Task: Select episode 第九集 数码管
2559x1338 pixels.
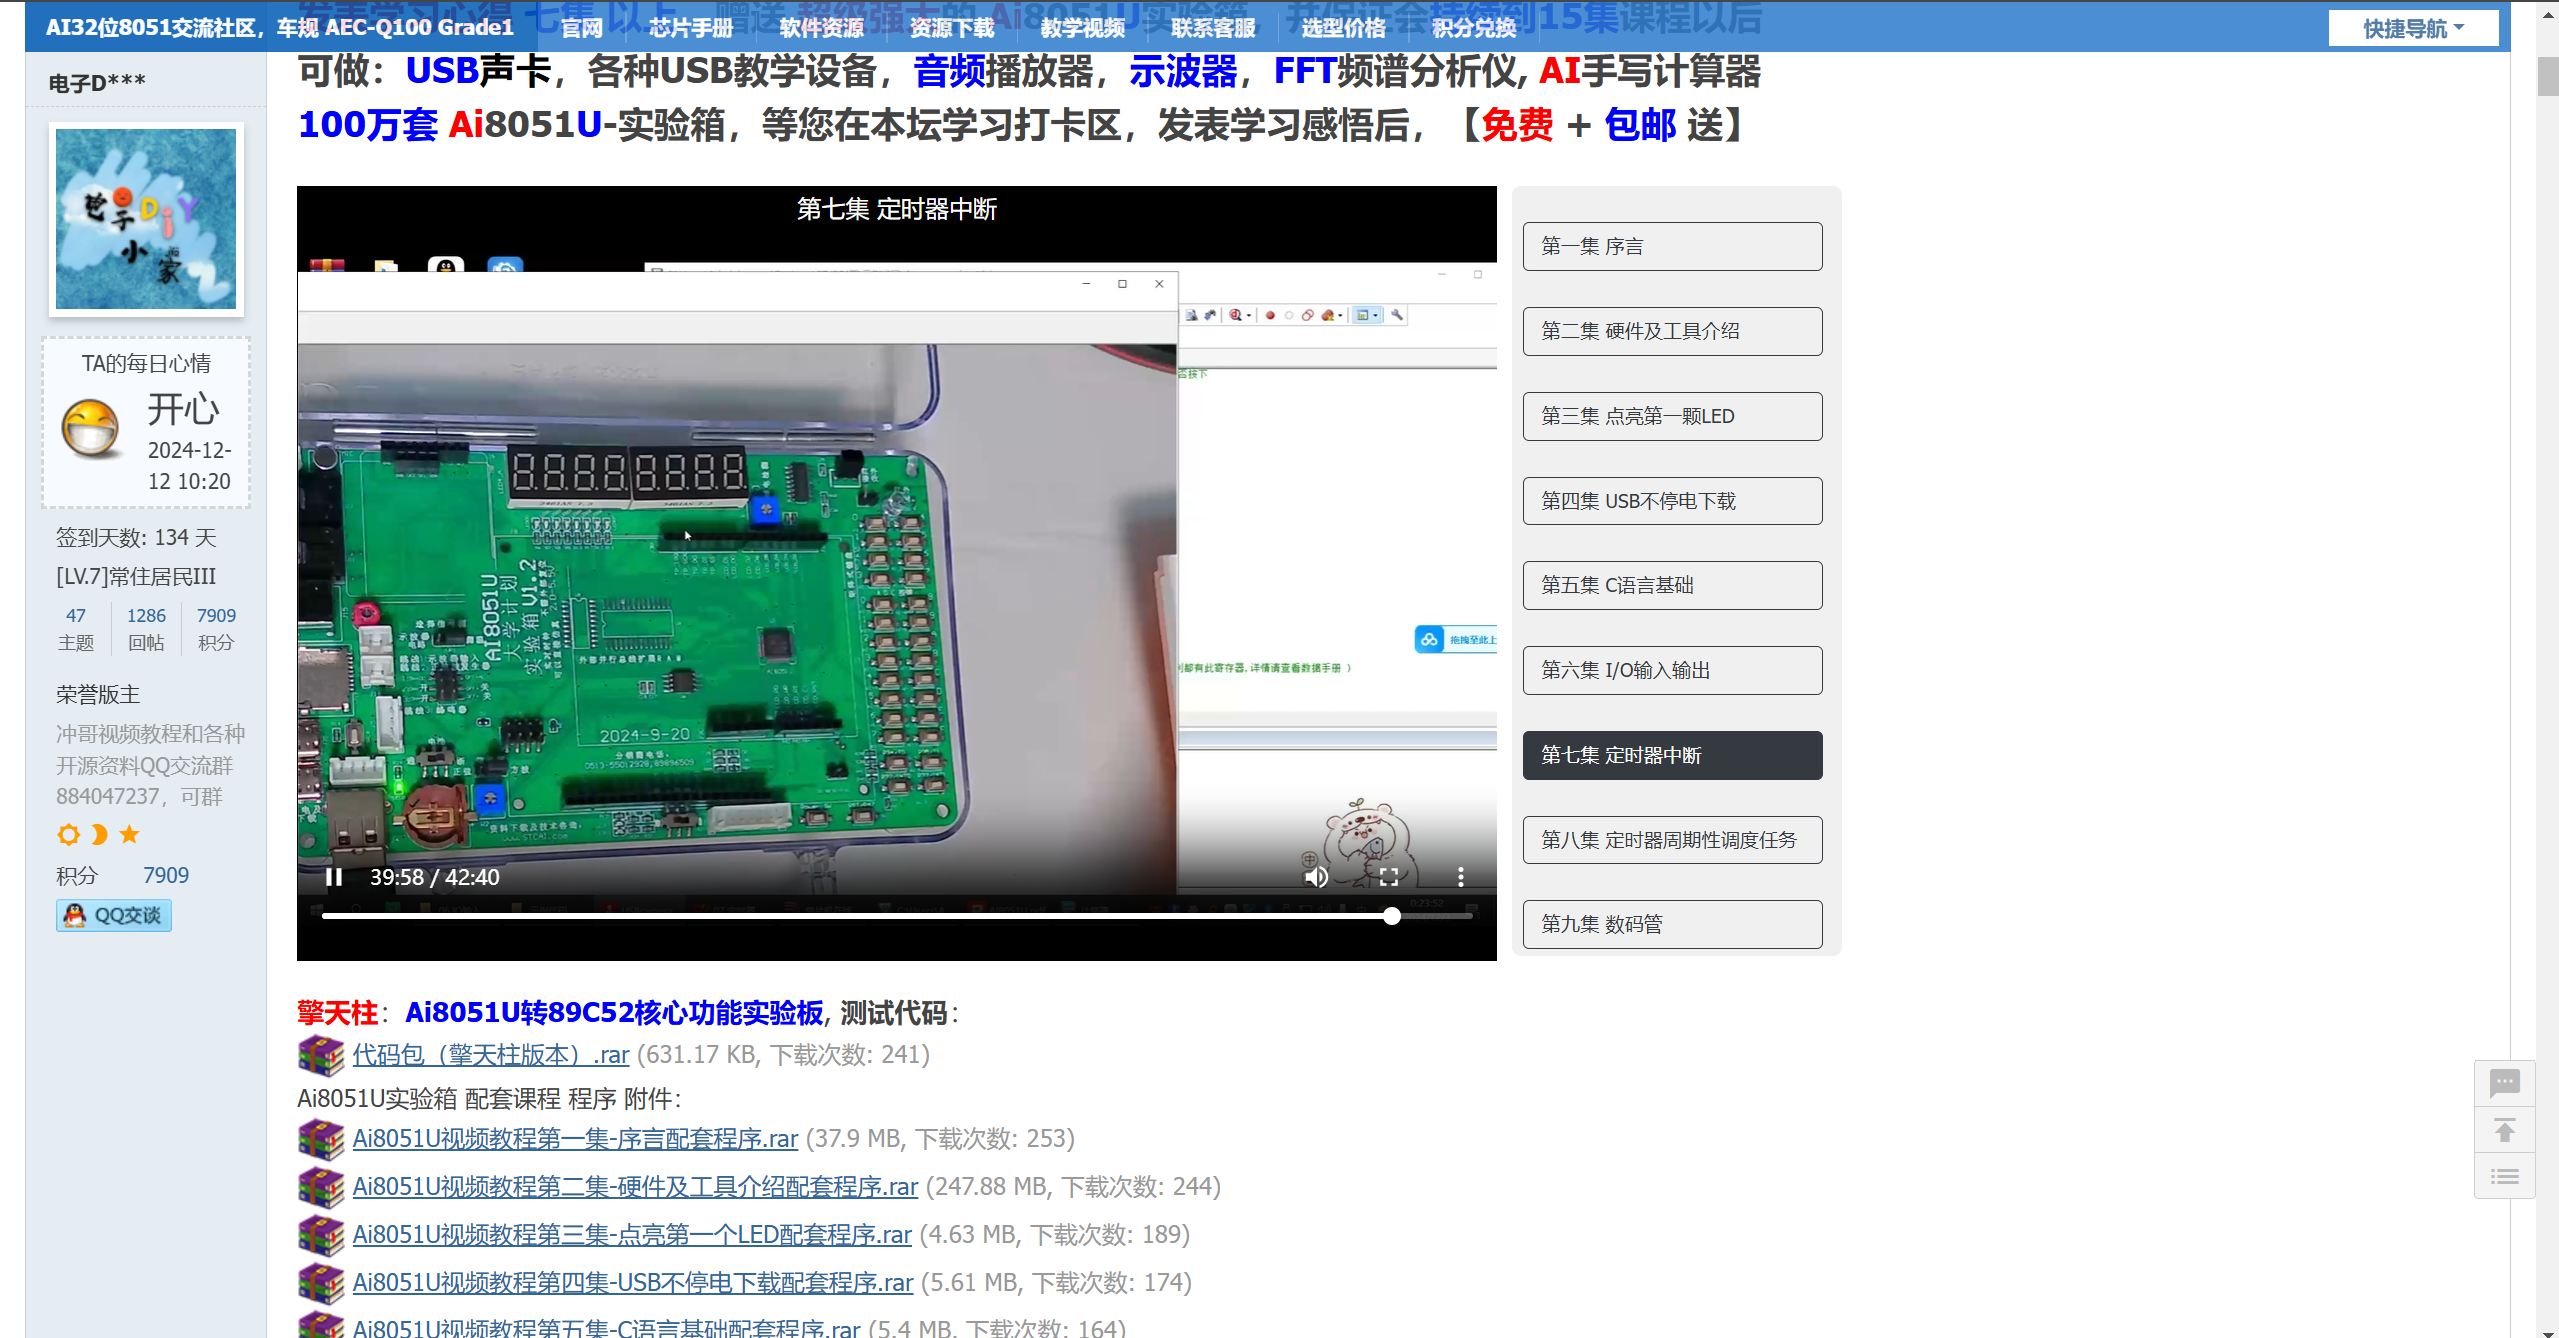Action: [1672, 924]
